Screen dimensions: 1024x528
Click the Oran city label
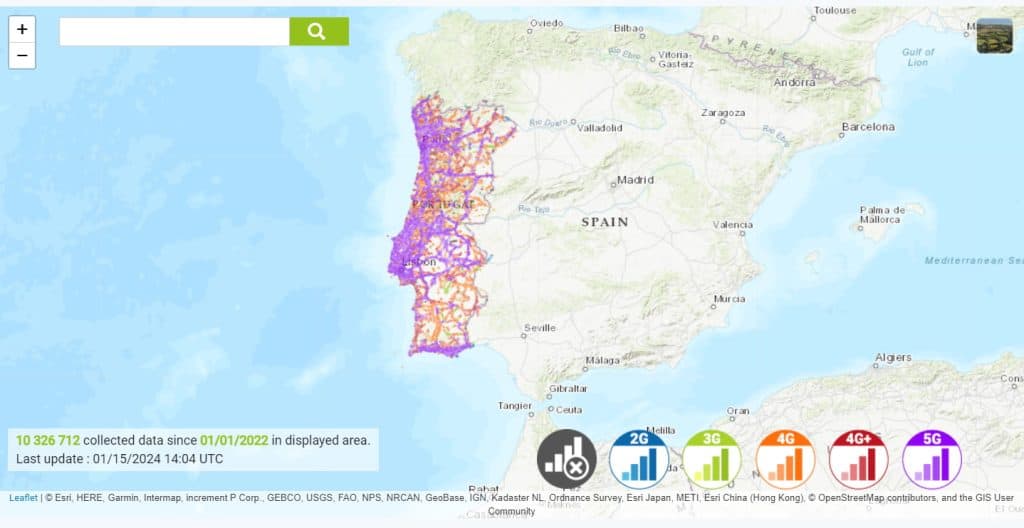click(x=738, y=411)
